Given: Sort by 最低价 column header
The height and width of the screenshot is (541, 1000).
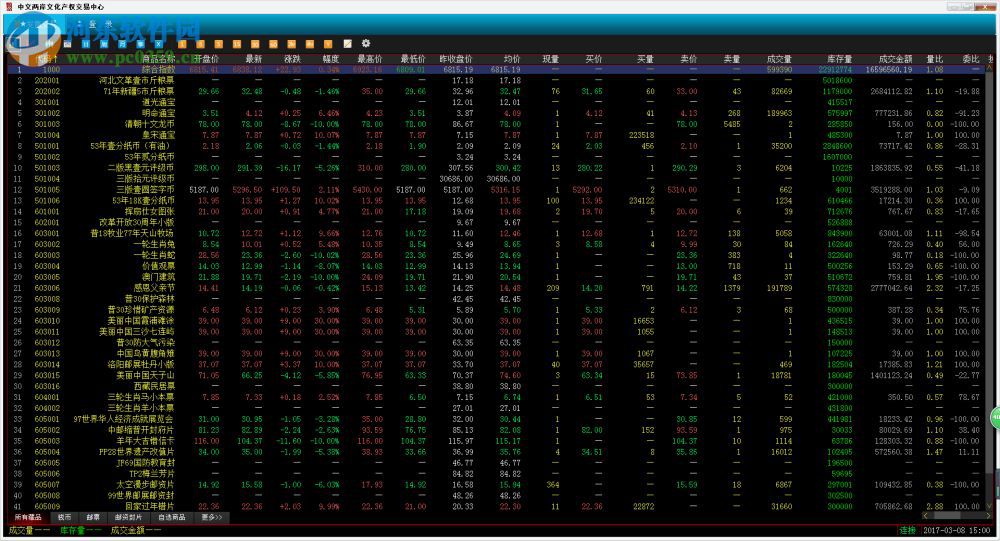Looking at the screenshot, I should tap(413, 59).
